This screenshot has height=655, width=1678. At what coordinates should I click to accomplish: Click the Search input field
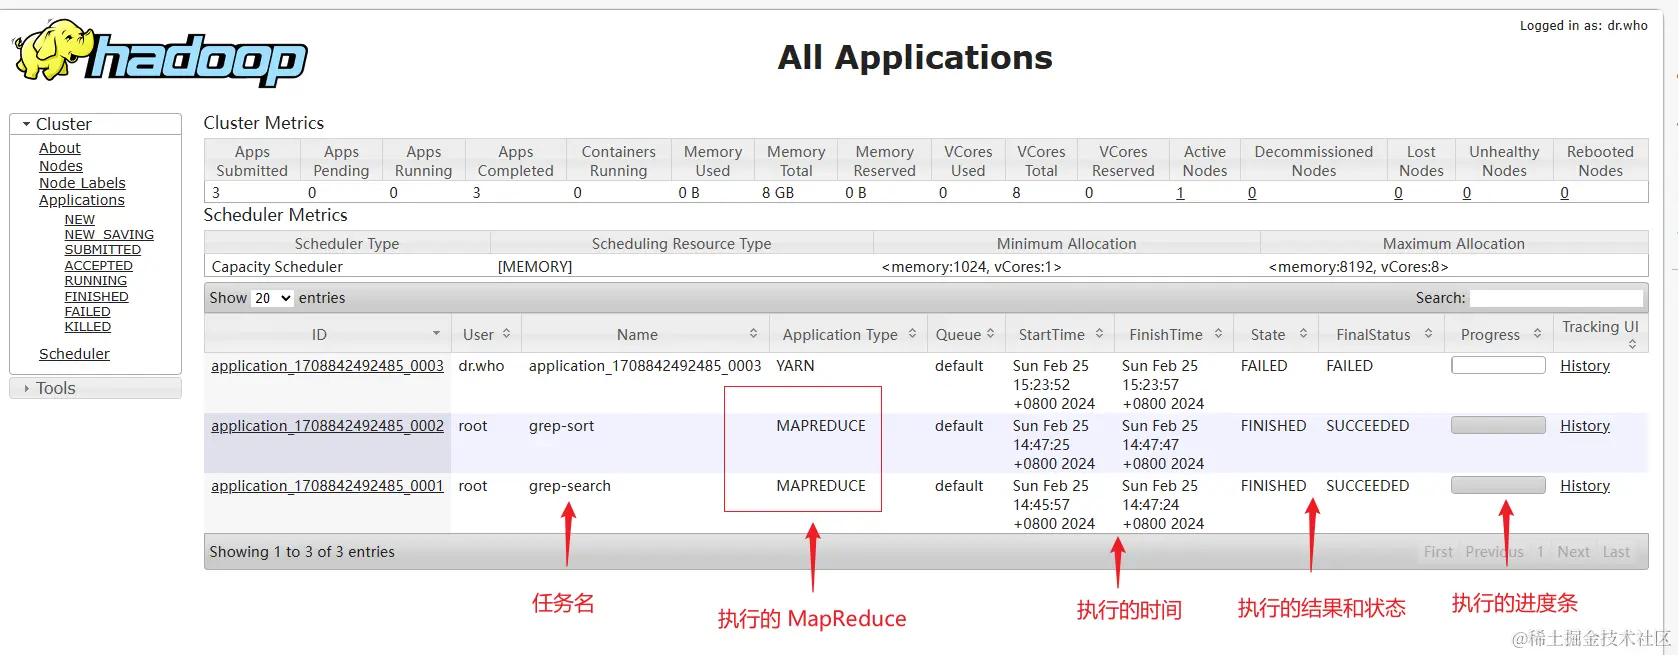point(1556,298)
